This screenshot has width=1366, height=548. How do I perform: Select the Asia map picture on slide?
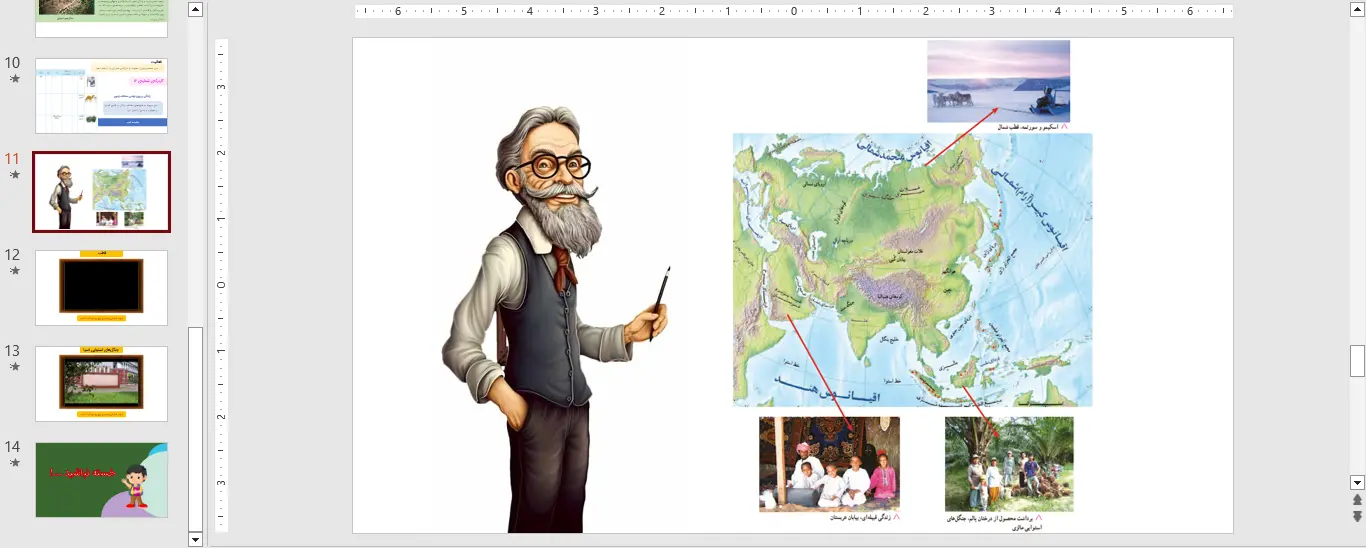point(912,270)
